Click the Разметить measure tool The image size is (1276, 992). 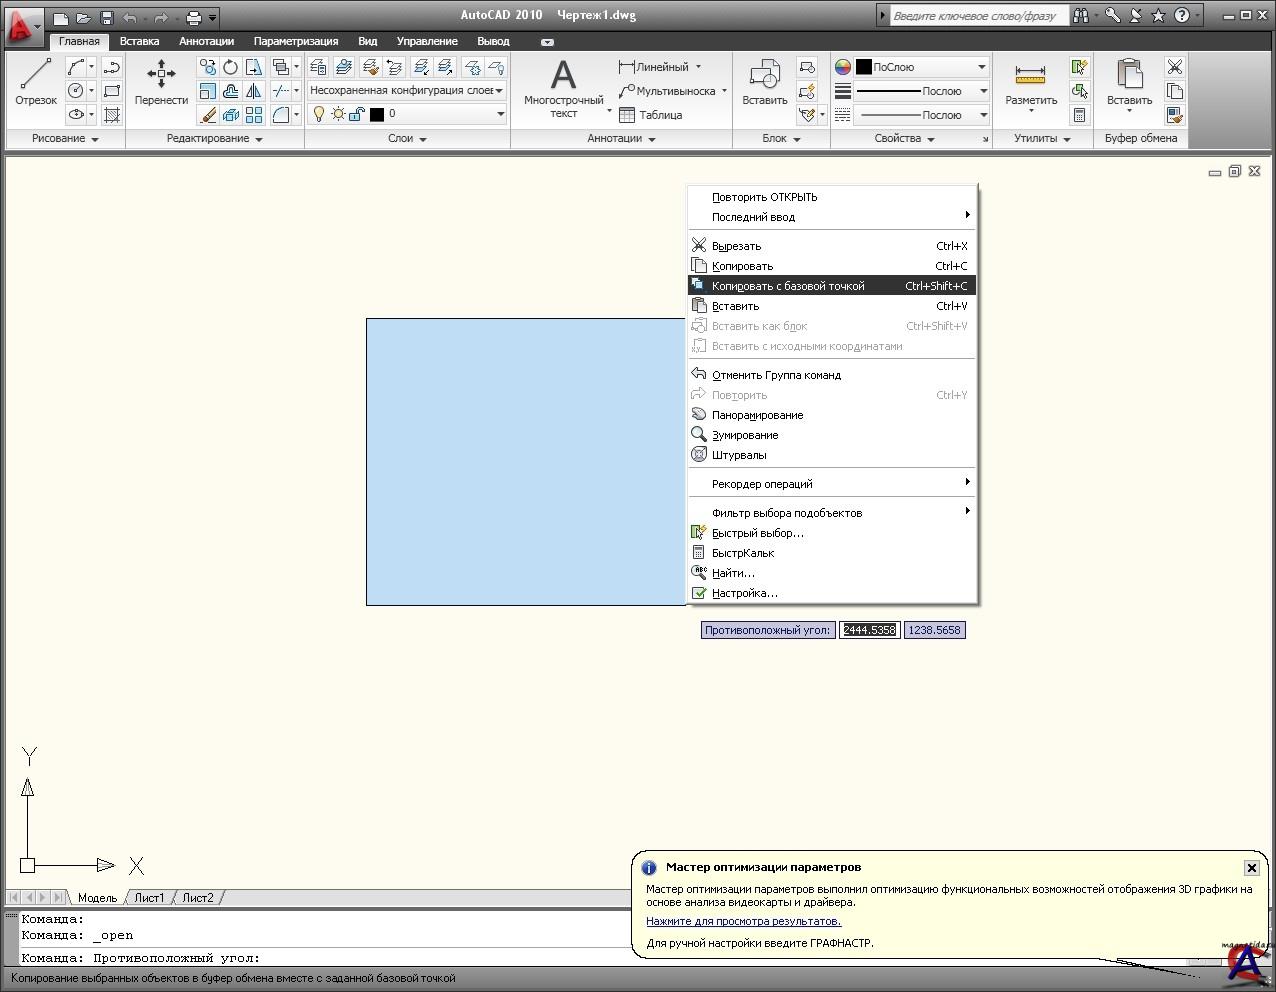(1030, 84)
